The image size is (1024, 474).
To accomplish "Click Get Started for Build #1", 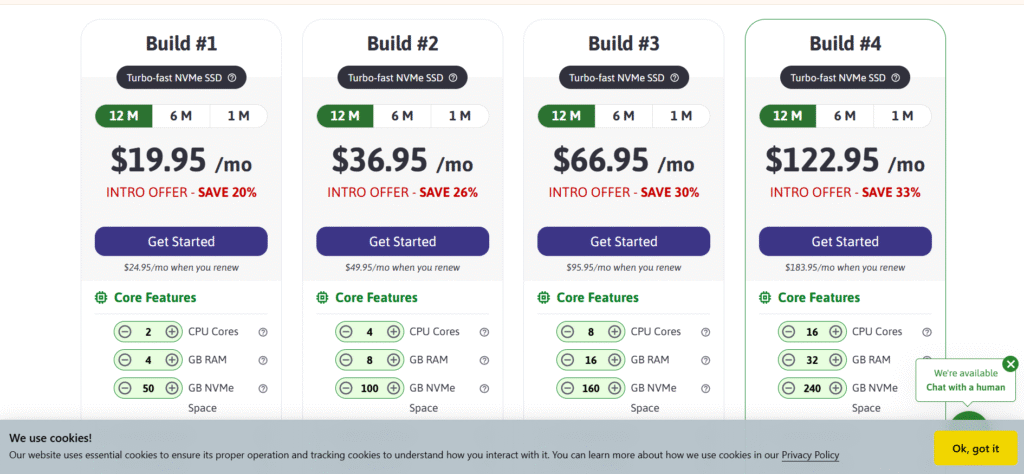I will coord(181,241).
